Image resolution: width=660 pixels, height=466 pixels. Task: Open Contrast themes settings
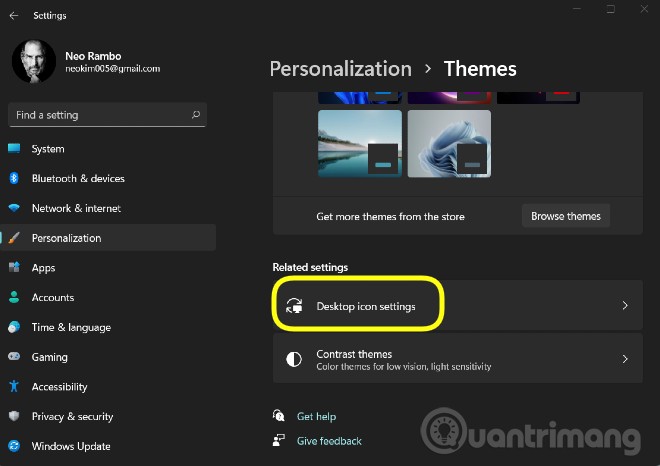[458, 359]
